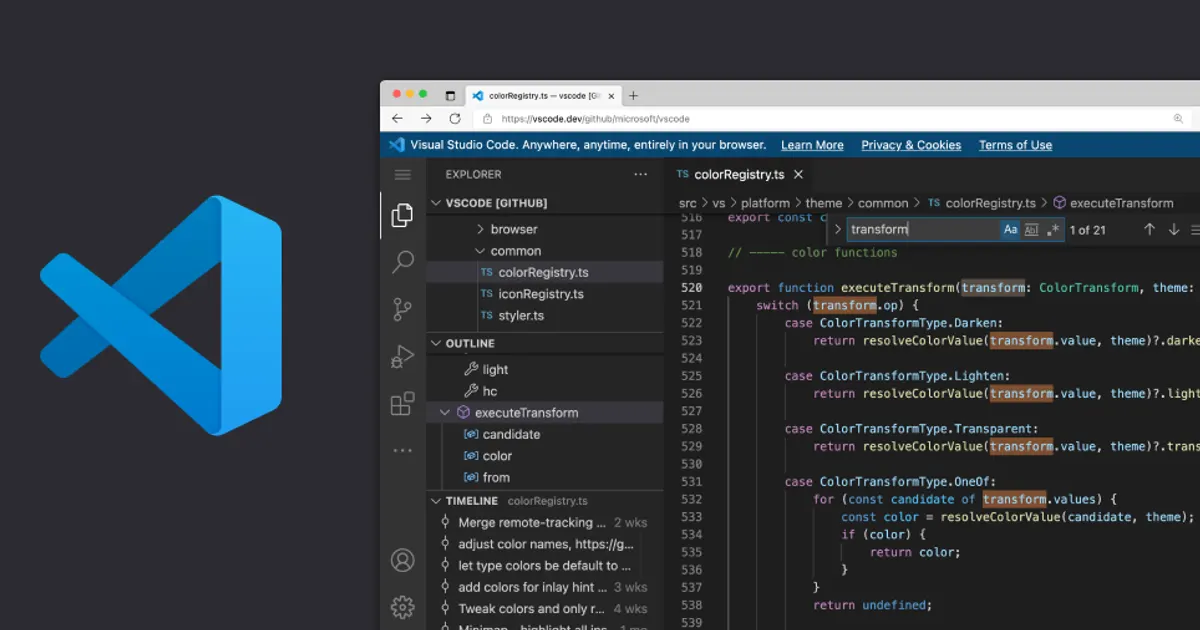Open the Search panel in the activity bar
The image size is (1200, 630).
click(x=402, y=261)
